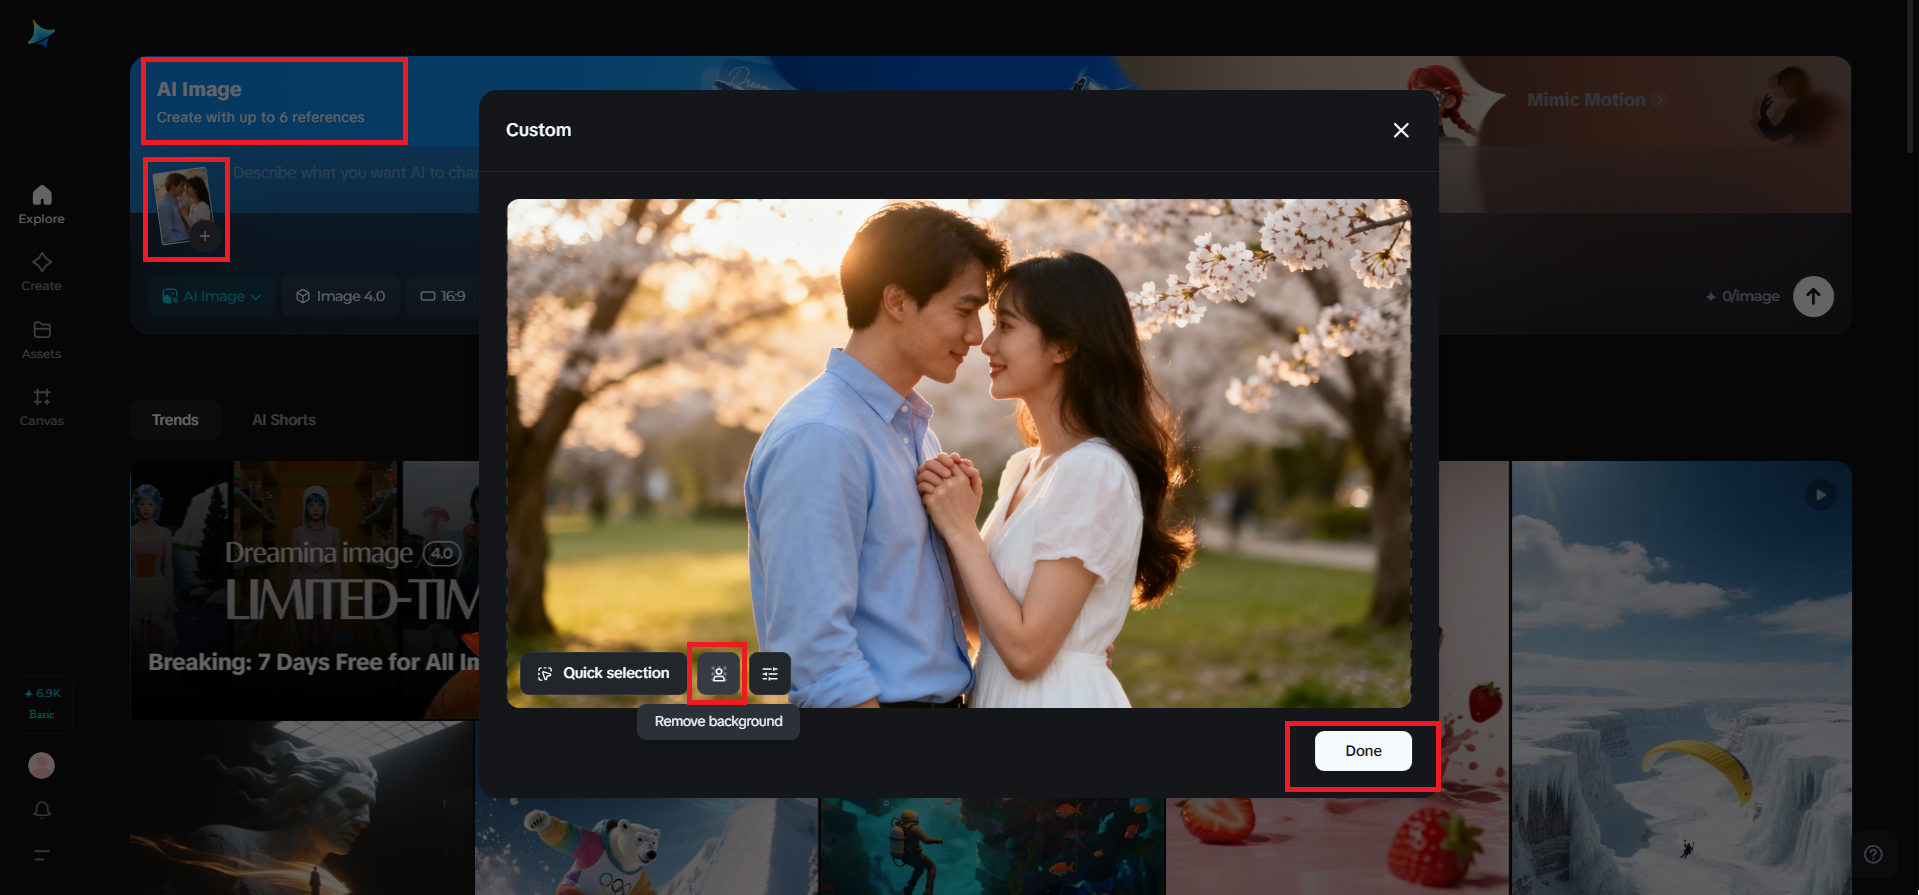Click the help question mark icon

pos(1873,854)
